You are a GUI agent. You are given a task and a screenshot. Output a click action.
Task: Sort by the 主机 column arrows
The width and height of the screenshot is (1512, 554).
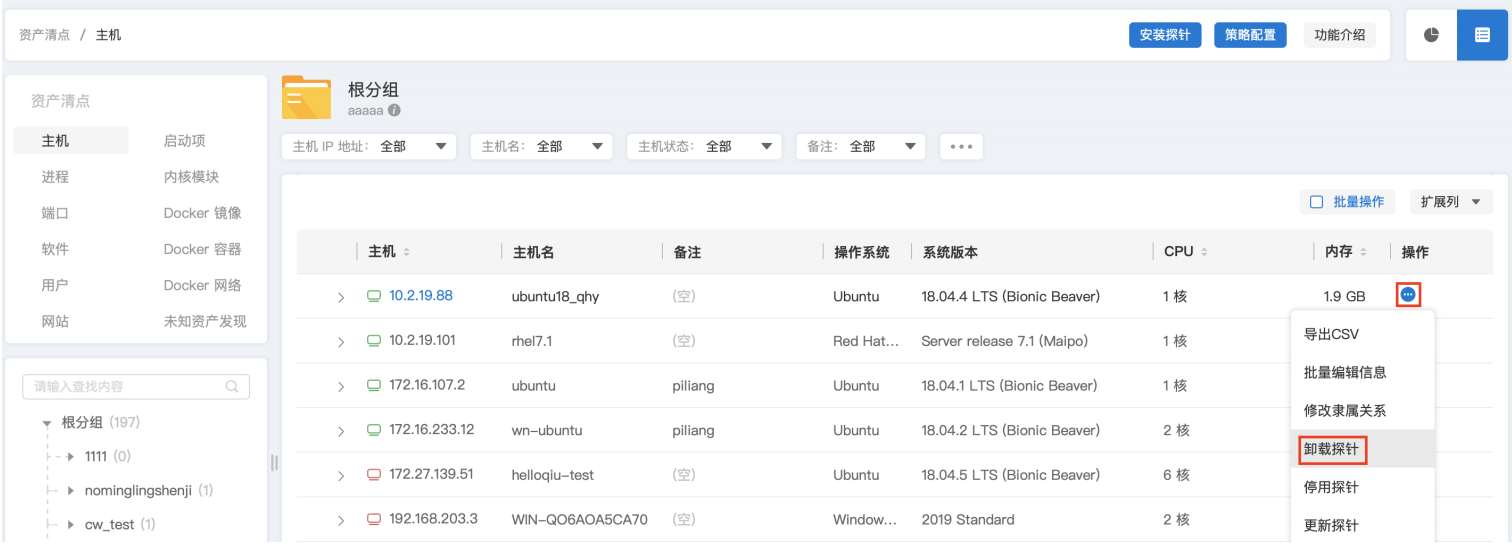[406, 252]
